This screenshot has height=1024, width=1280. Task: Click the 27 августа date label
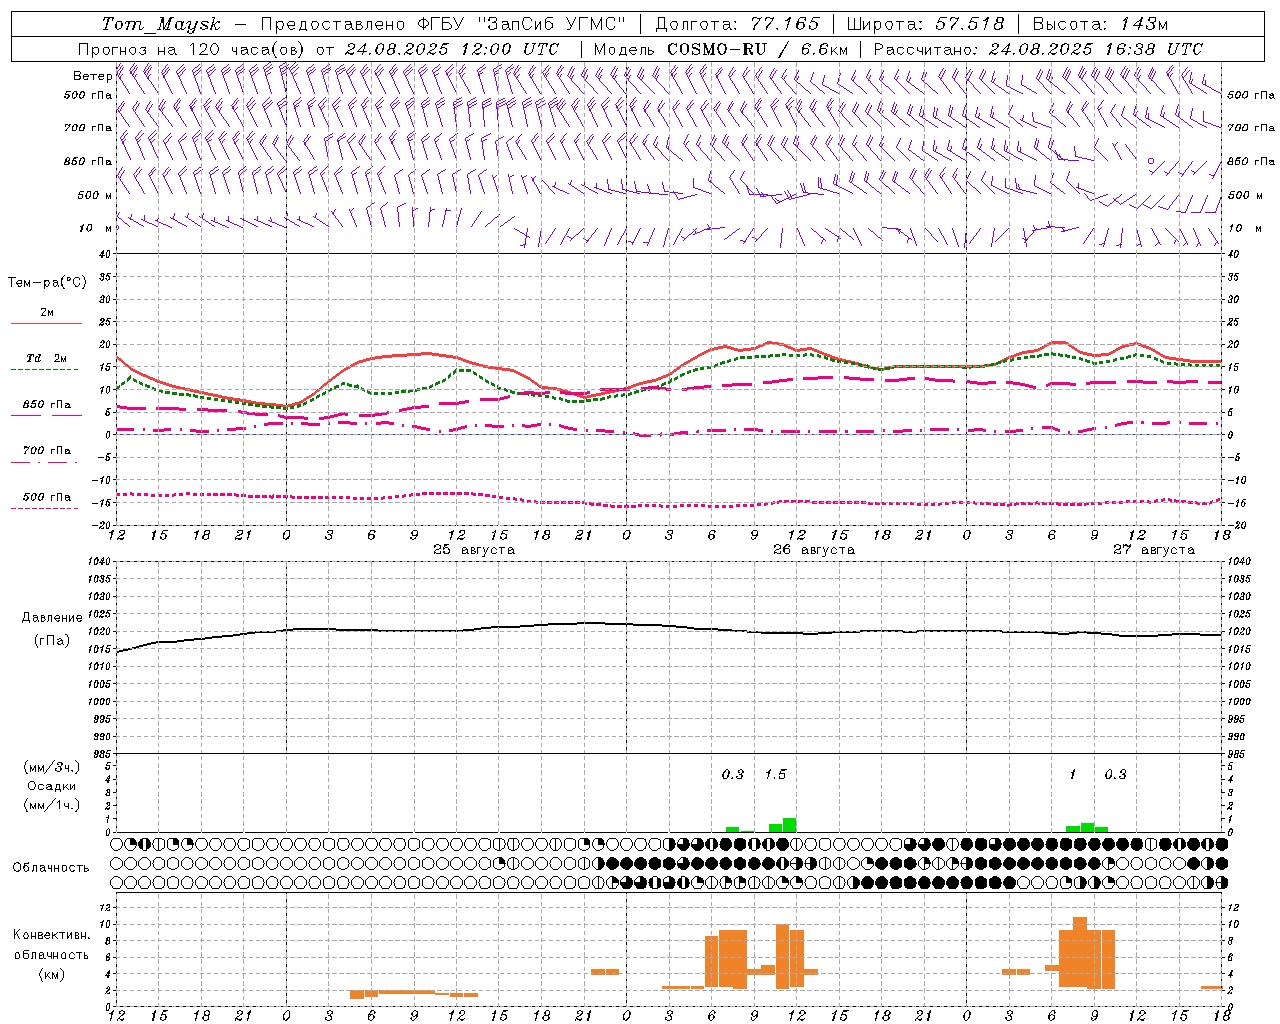tap(1154, 550)
